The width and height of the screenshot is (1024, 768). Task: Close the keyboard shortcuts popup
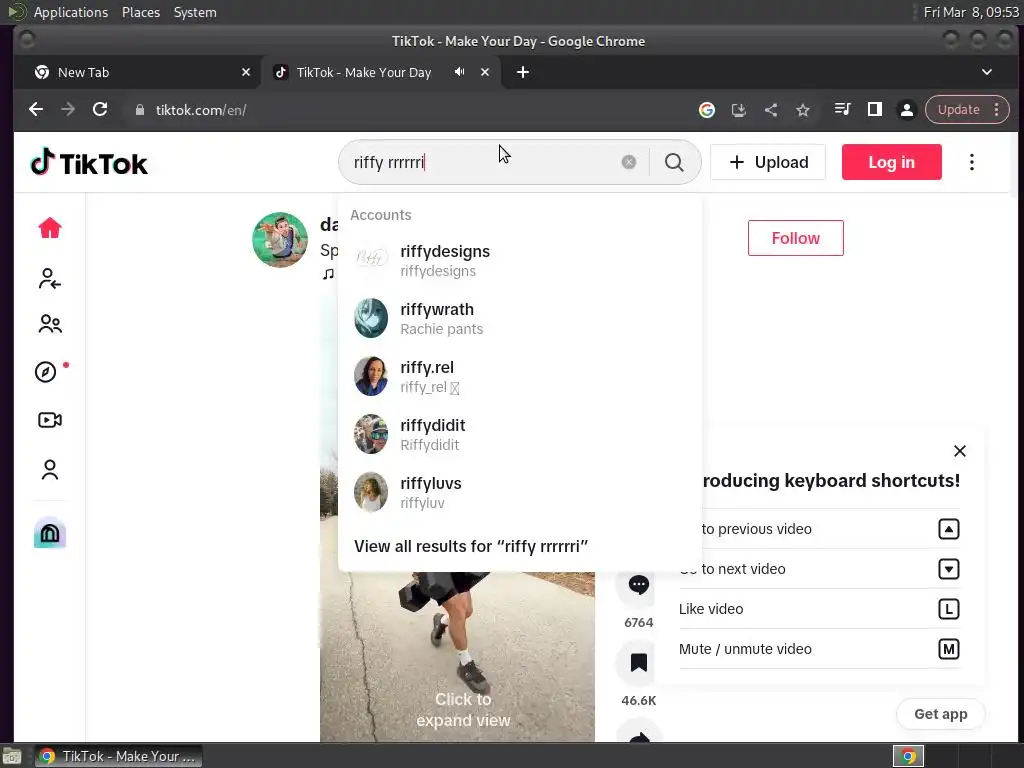pos(959,451)
